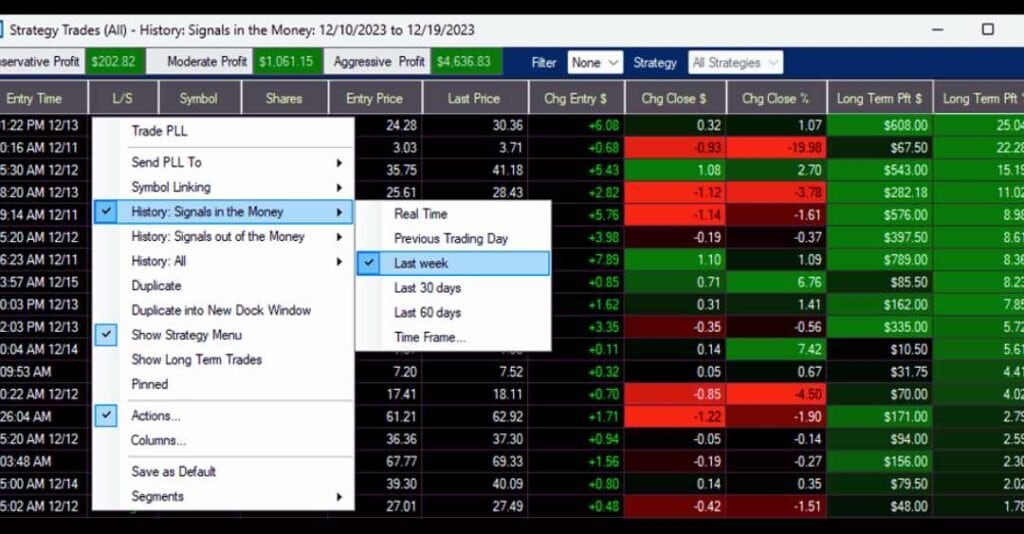Select Real Time history option

420,213
